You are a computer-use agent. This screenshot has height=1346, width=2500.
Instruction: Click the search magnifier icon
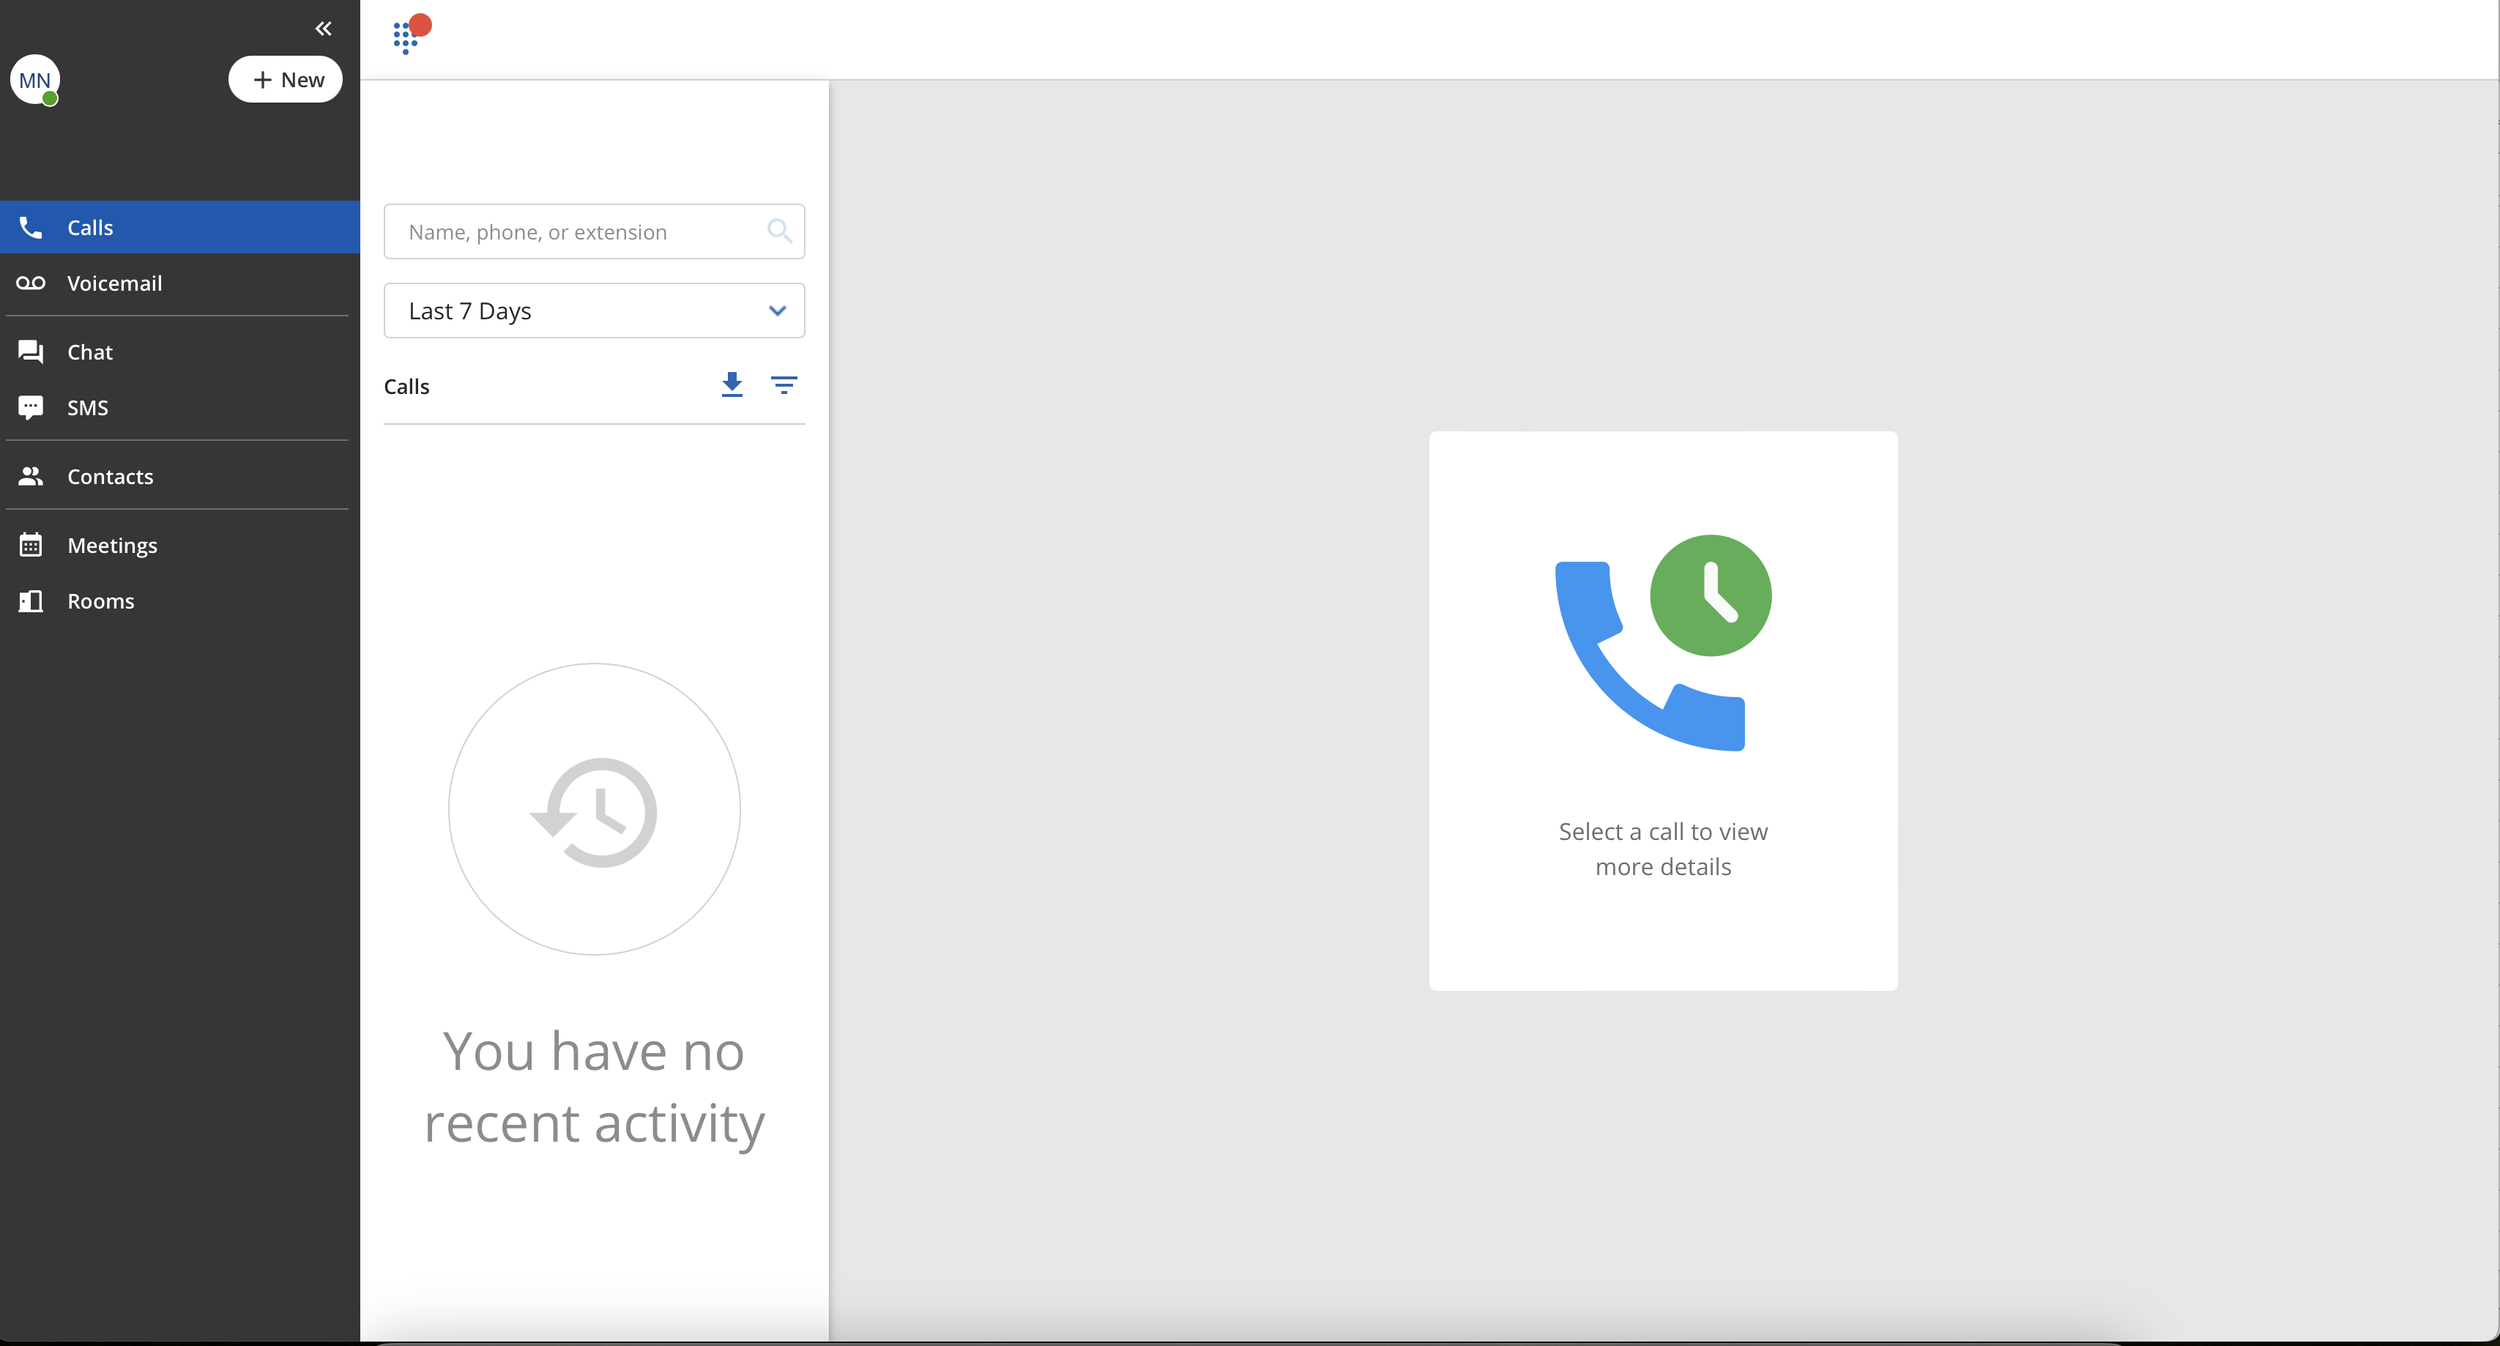point(779,232)
